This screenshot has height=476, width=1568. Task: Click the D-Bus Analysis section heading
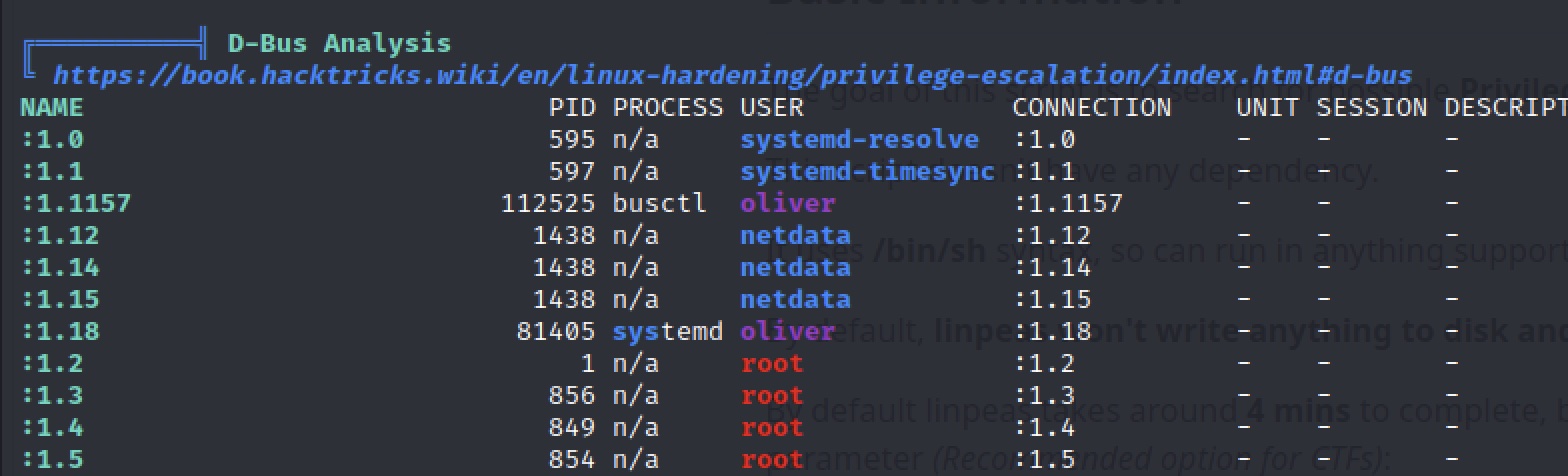(339, 43)
